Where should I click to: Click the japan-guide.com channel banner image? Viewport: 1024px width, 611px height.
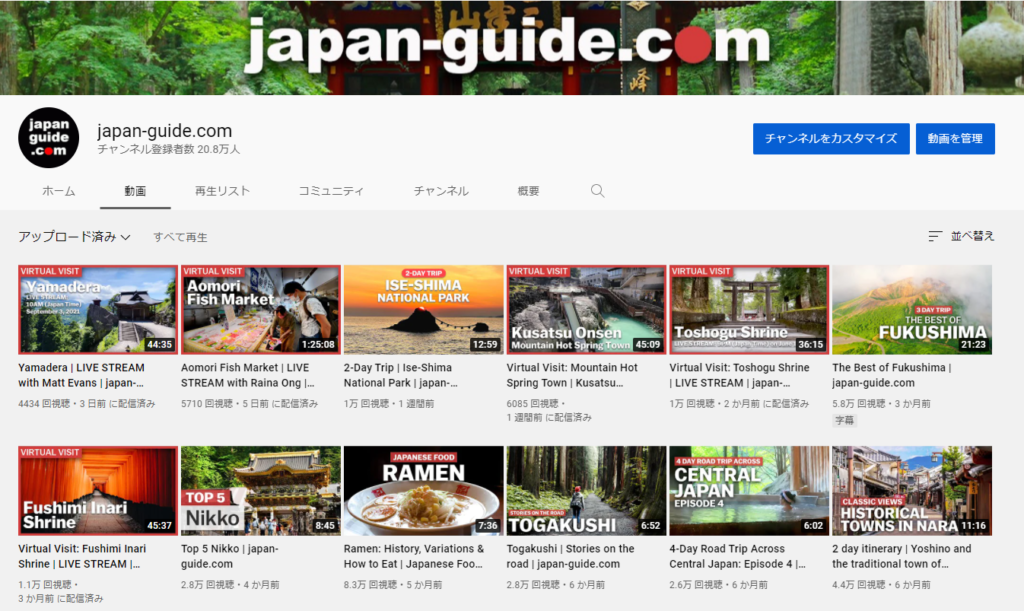[512, 47]
